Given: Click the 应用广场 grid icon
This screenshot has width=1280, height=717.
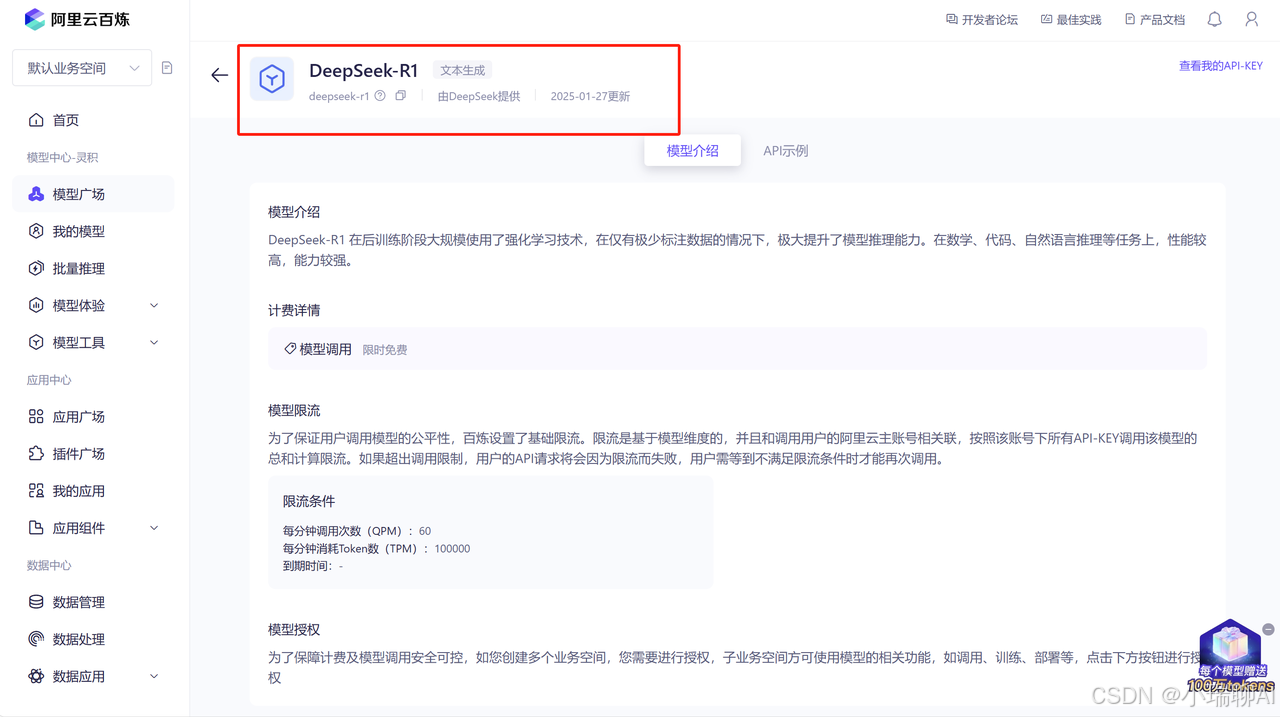Looking at the screenshot, I should [36, 416].
